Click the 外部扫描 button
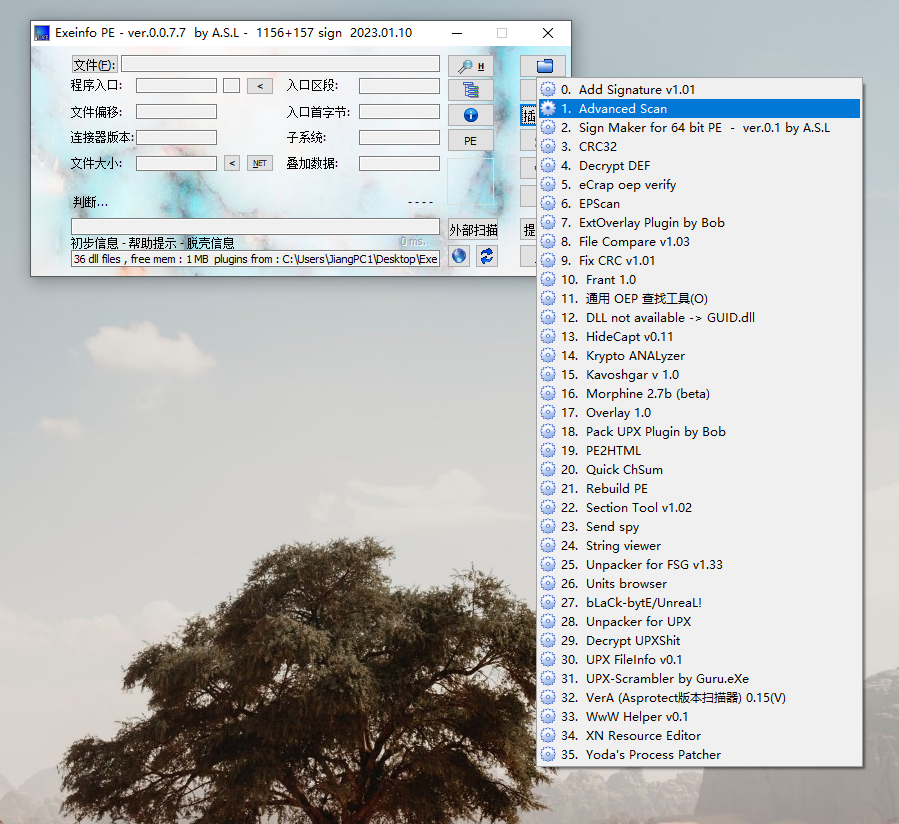 click(x=473, y=230)
